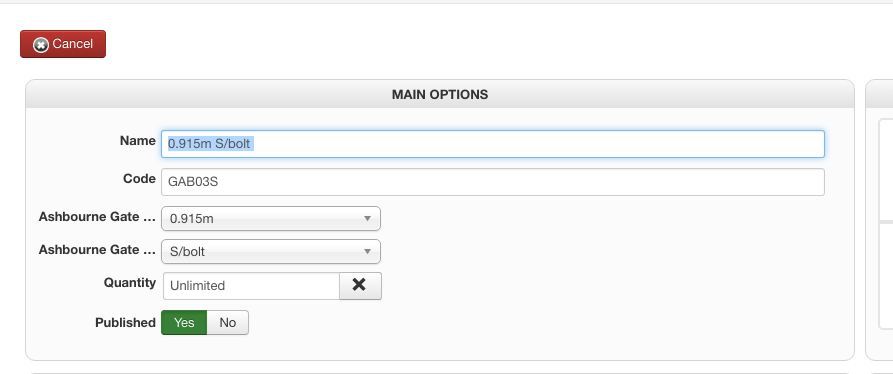Set Published to No
The image size is (893, 374).
[x=228, y=322]
